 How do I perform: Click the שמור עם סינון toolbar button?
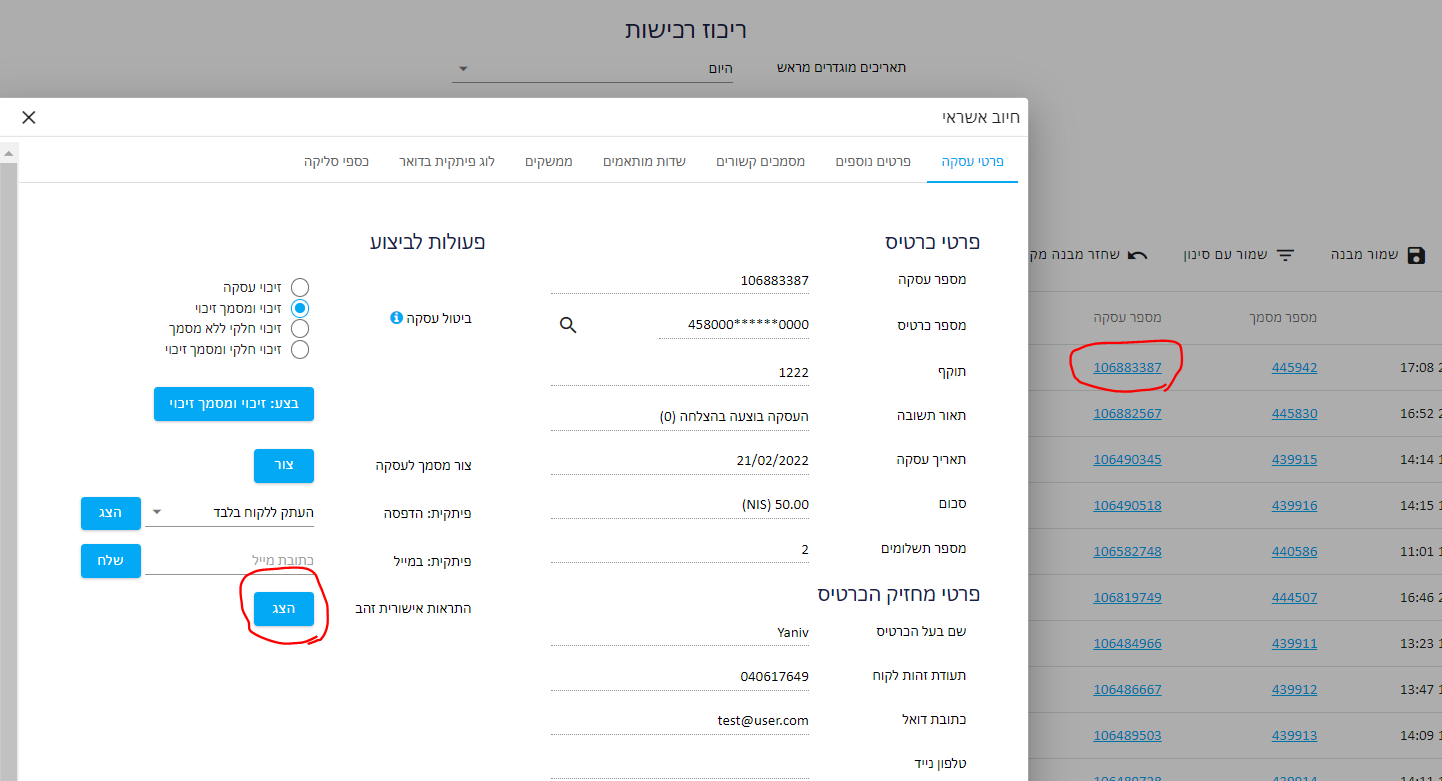point(1239,255)
